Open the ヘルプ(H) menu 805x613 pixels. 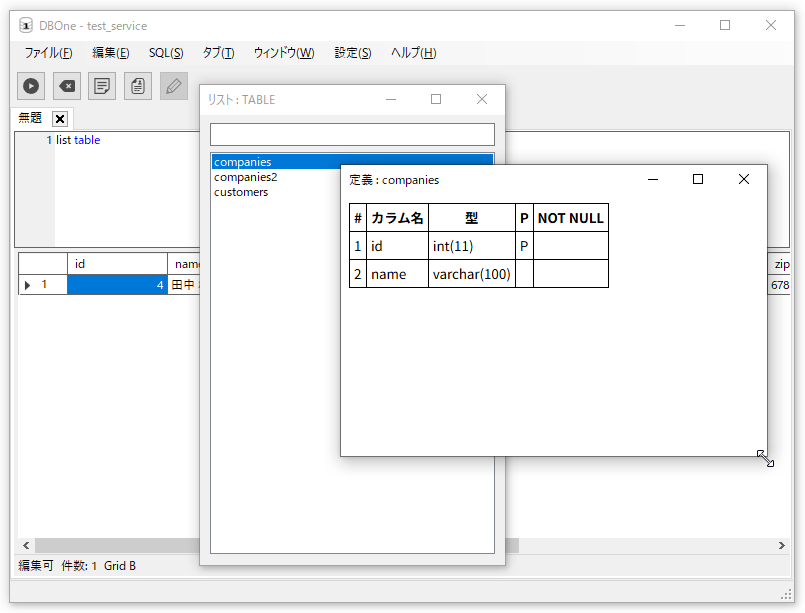[x=413, y=53]
